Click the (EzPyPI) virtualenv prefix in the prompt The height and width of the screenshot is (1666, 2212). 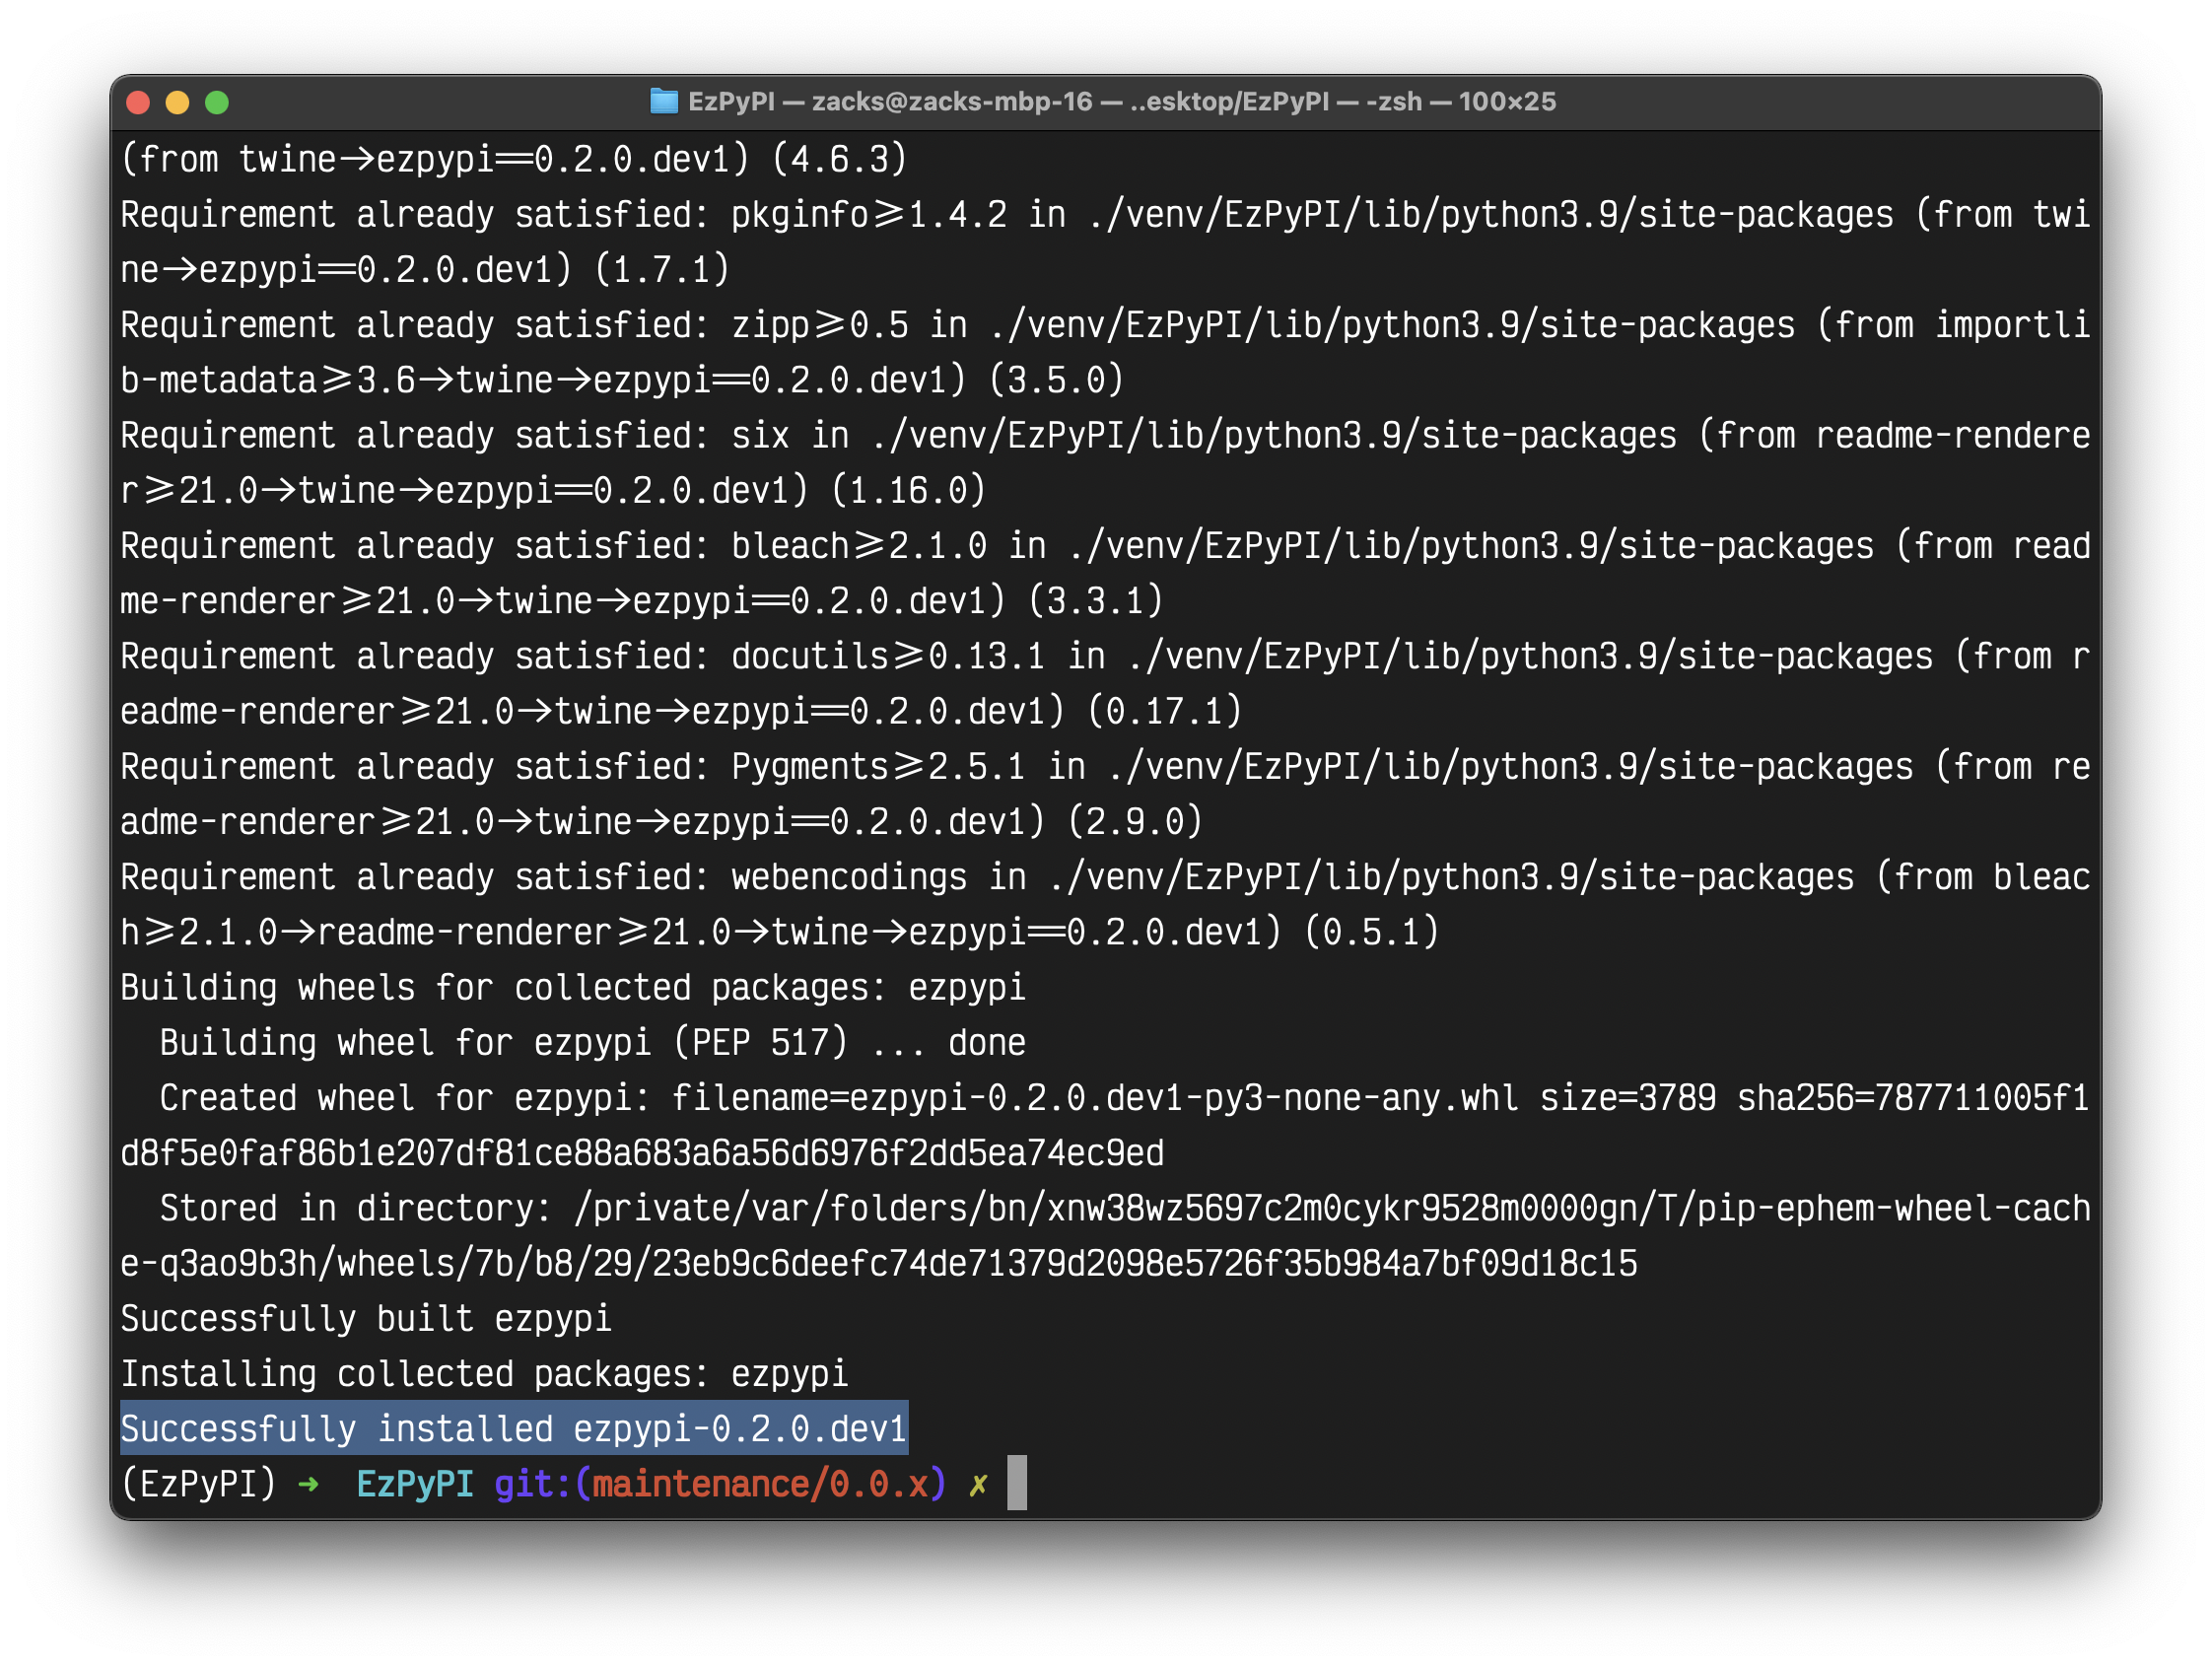tap(198, 1484)
